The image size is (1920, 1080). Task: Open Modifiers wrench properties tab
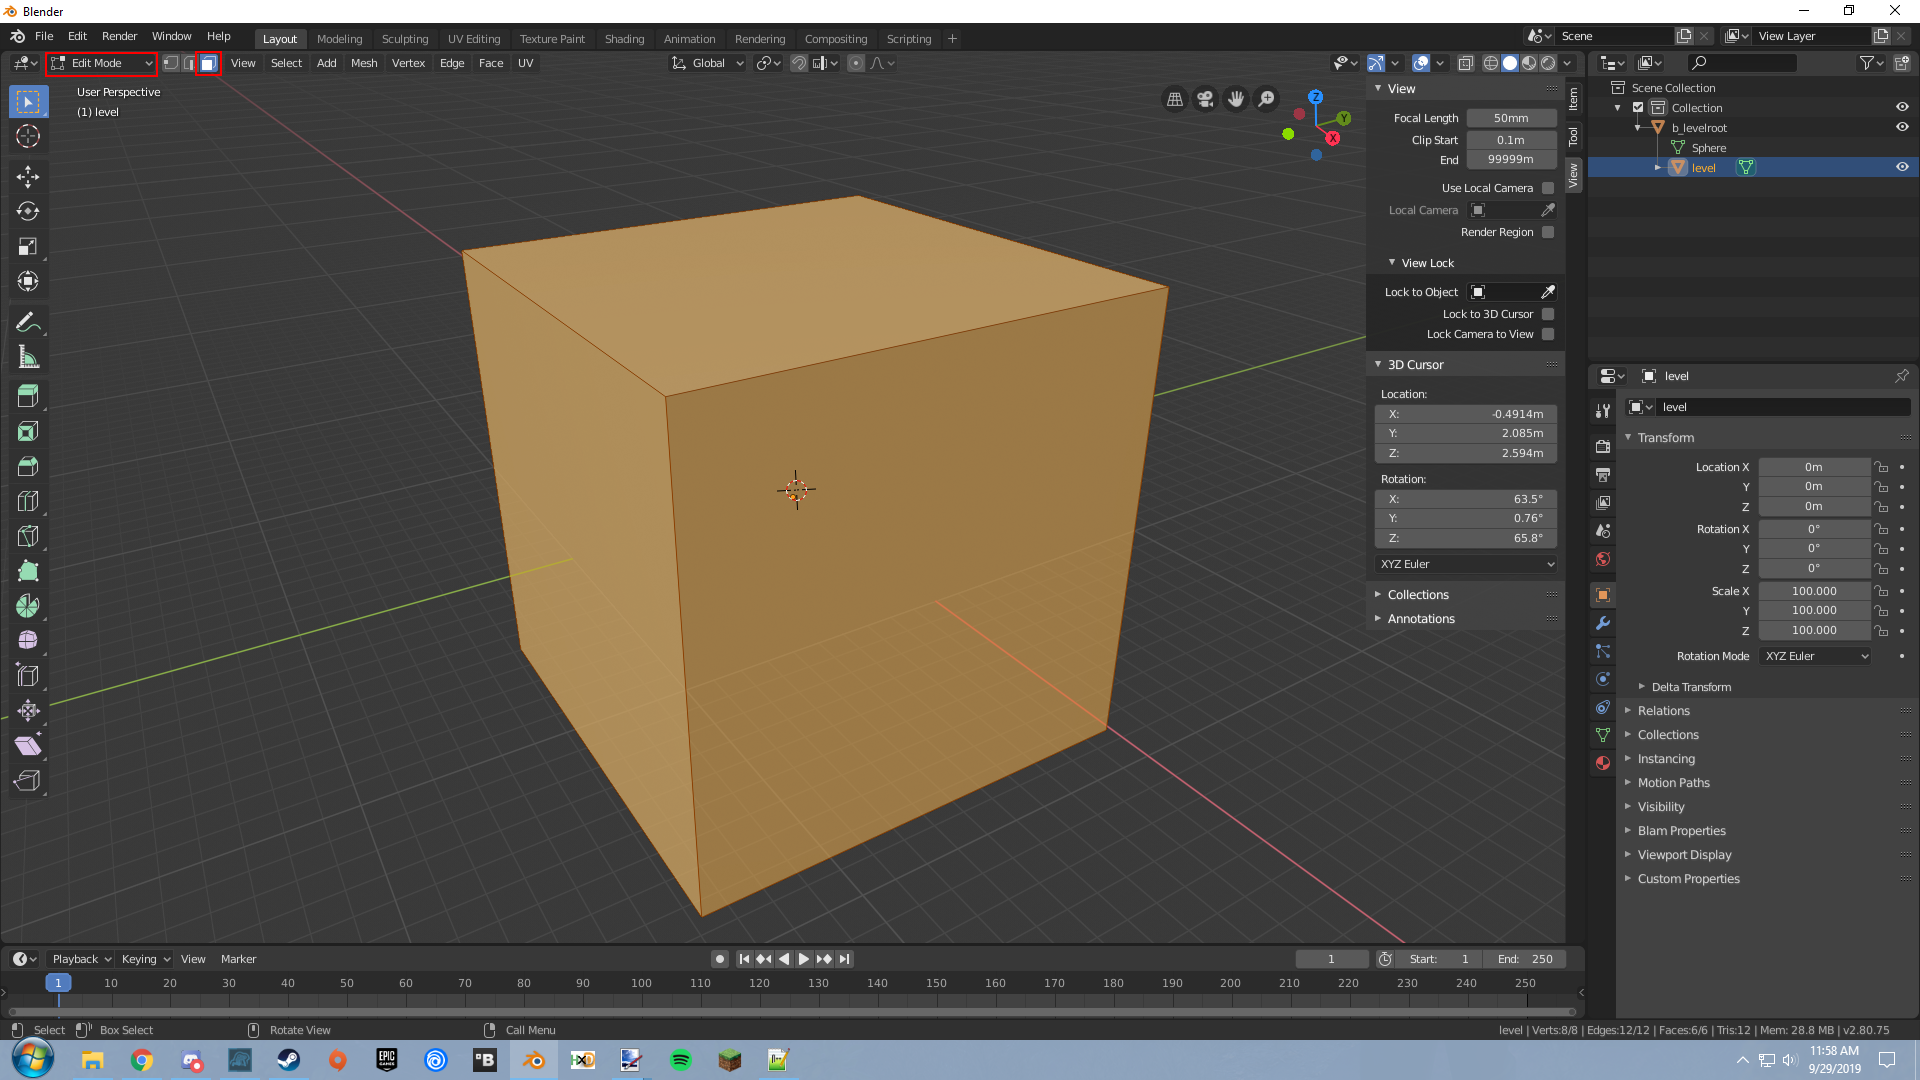pos(1603,623)
